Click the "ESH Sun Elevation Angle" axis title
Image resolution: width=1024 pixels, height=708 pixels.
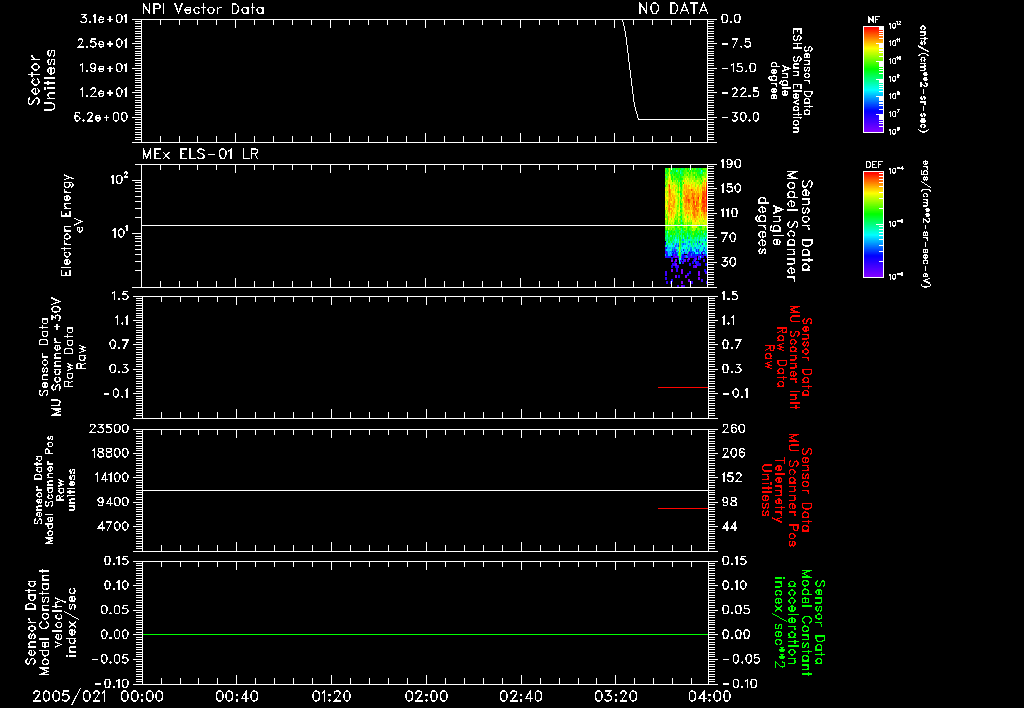[x=790, y=80]
